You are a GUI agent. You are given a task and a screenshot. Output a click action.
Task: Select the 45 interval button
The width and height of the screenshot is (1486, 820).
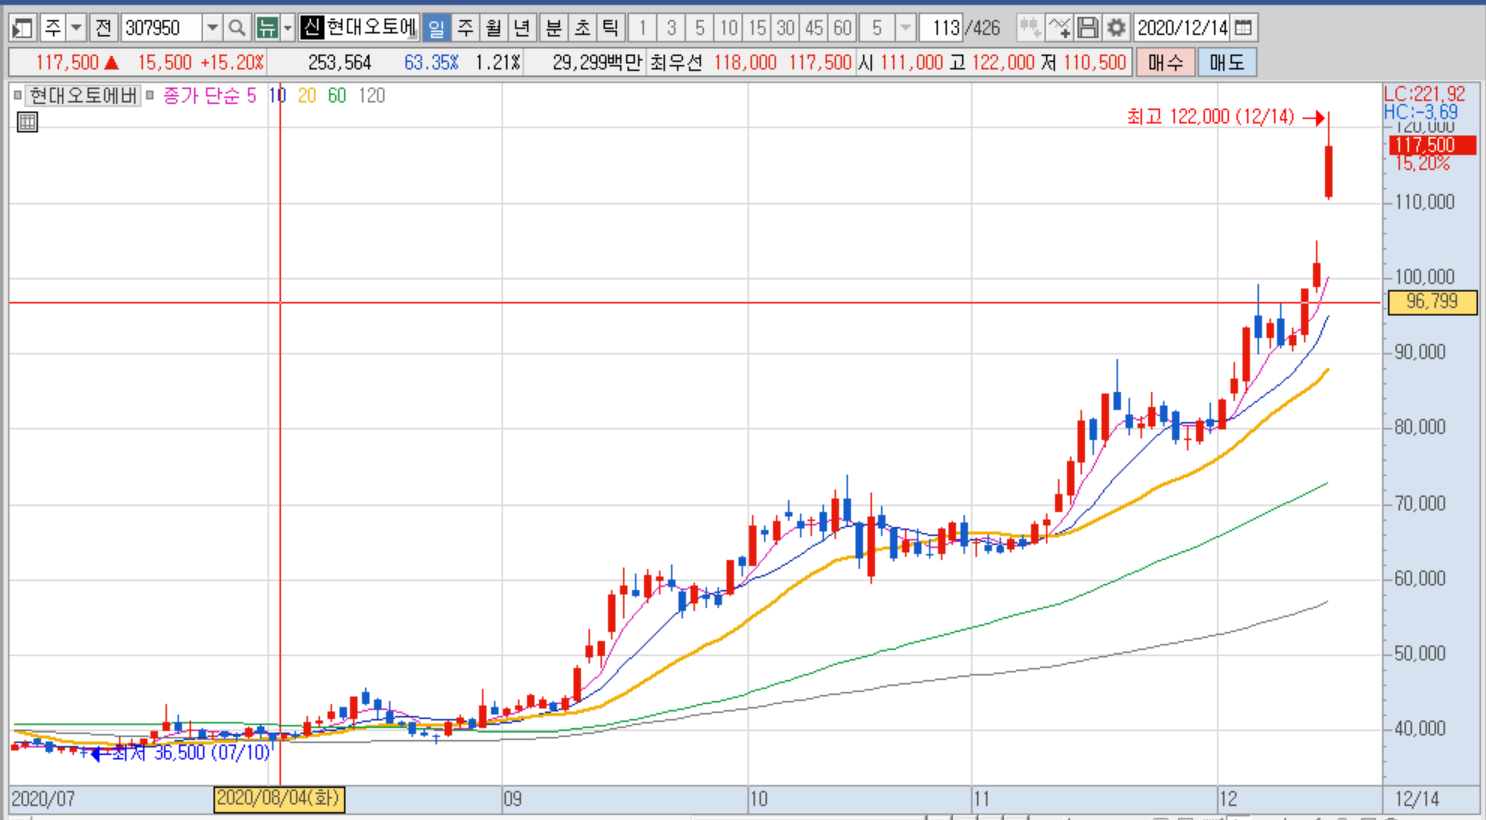pyautogui.click(x=814, y=28)
